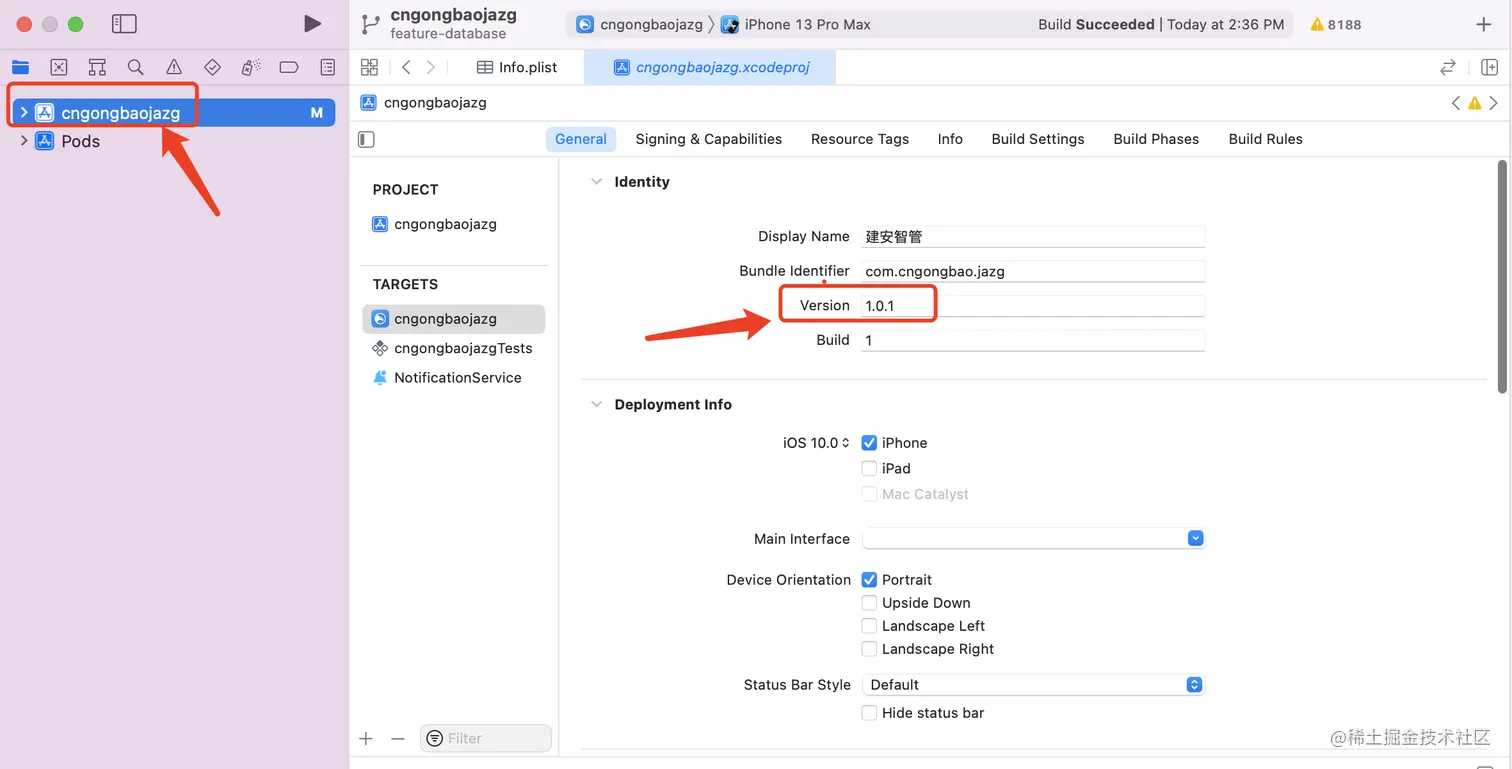1512x769 pixels.
Task: Switch to the Resource Tags tab
Action: click(x=860, y=139)
